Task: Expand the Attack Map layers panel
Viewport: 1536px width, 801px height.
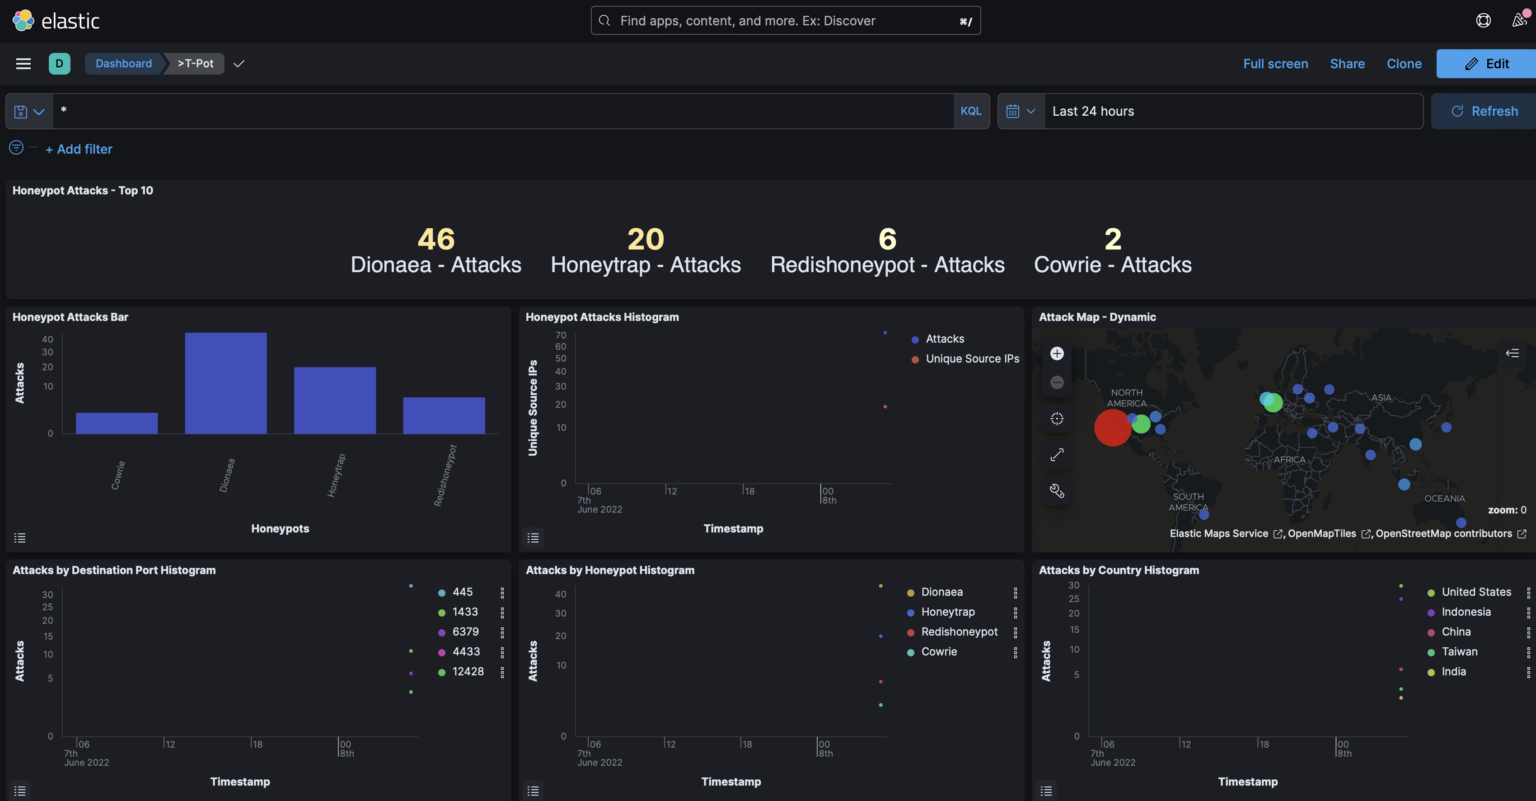Action: 1512,353
